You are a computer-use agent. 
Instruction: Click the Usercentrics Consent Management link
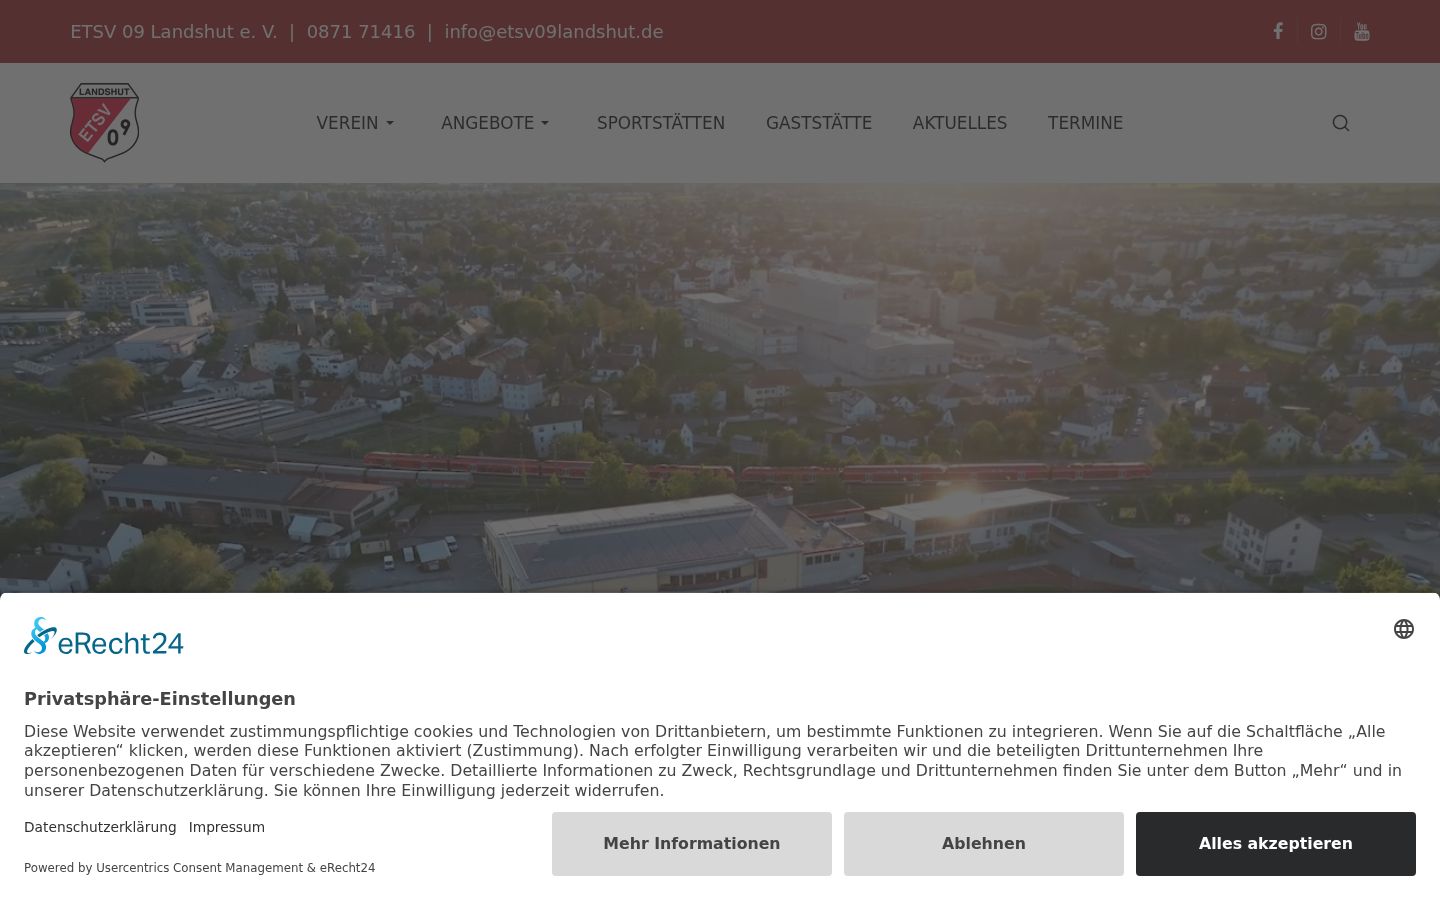coord(199,868)
